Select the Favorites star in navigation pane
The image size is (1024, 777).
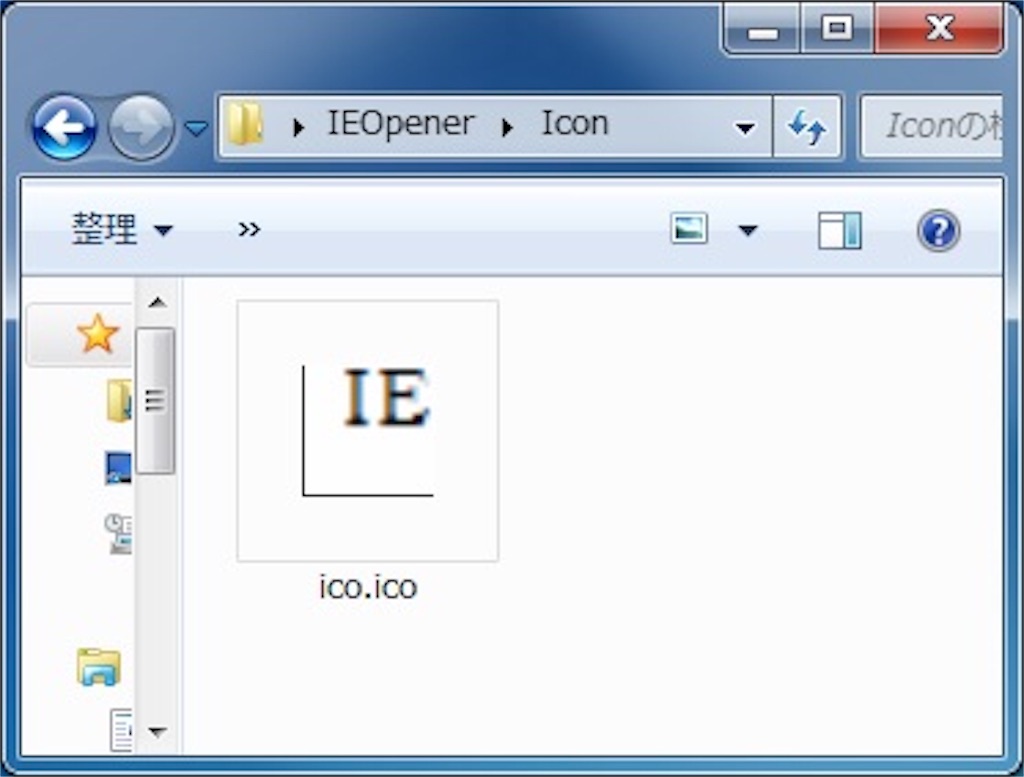(x=98, y=333)
